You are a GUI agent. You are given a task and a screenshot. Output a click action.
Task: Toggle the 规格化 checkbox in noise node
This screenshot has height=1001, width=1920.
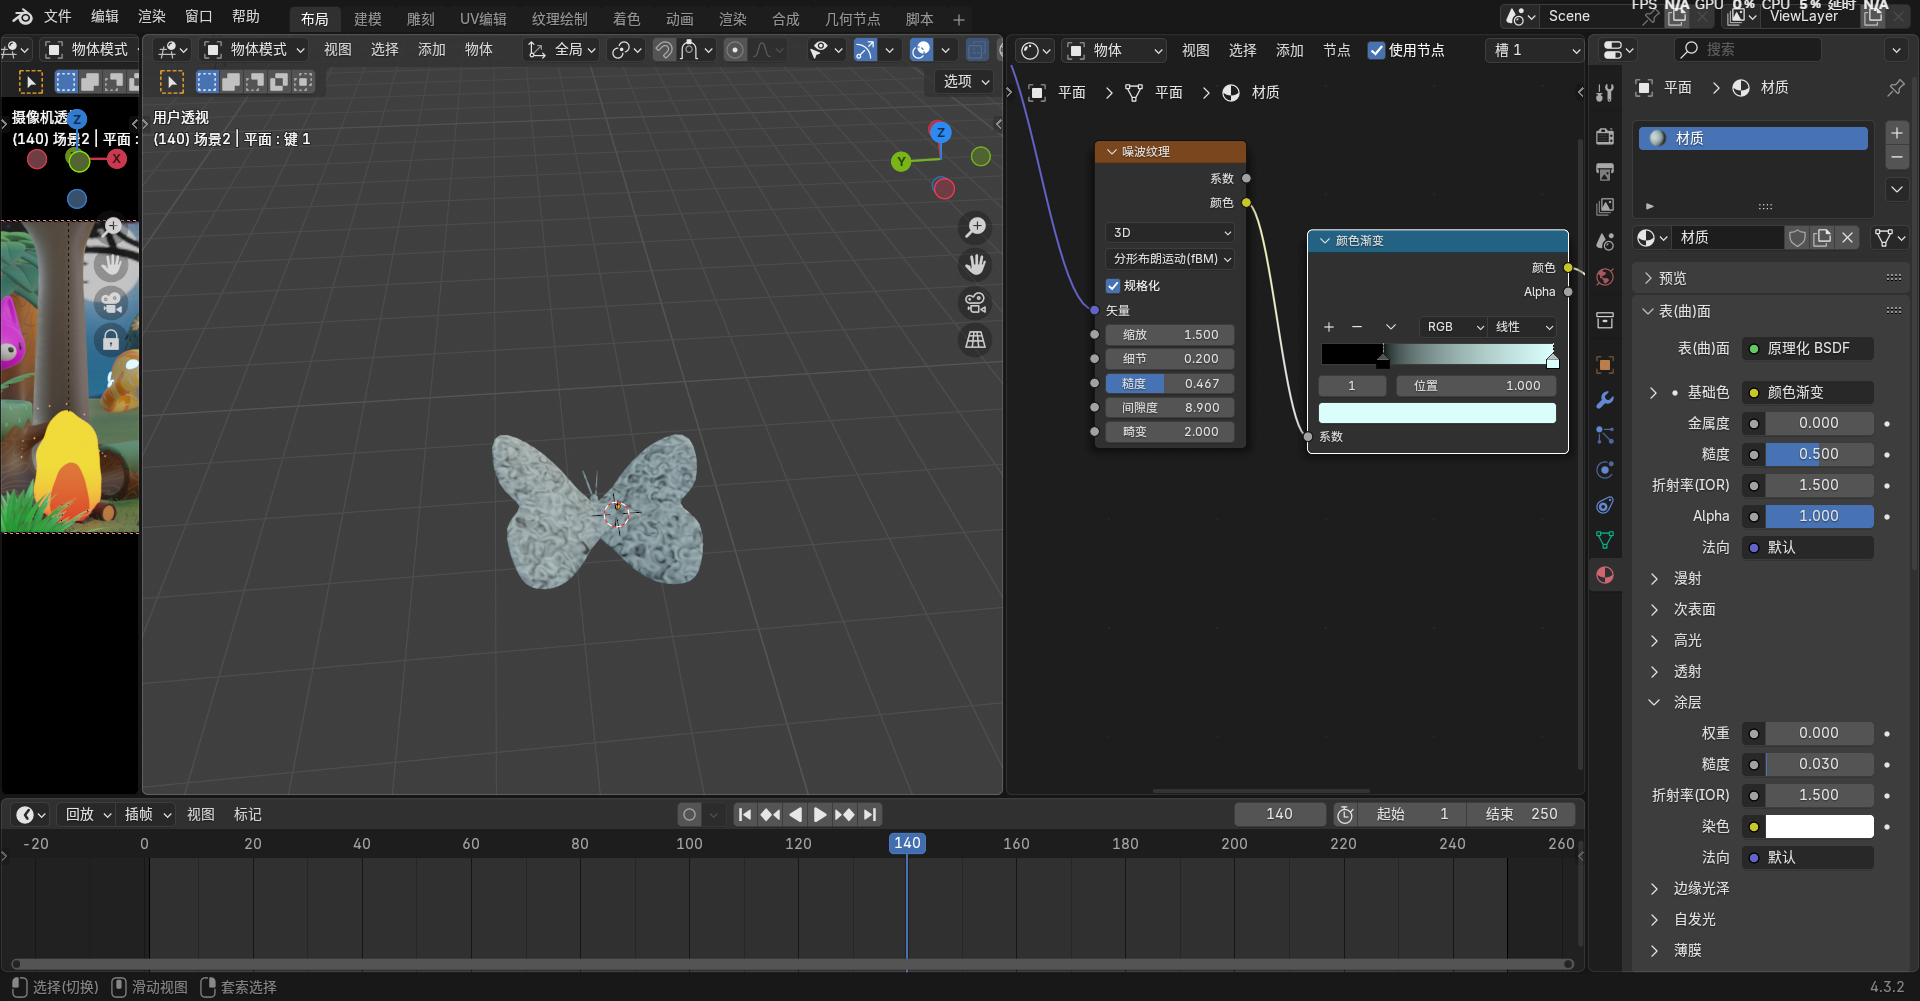pos(1113,286)
